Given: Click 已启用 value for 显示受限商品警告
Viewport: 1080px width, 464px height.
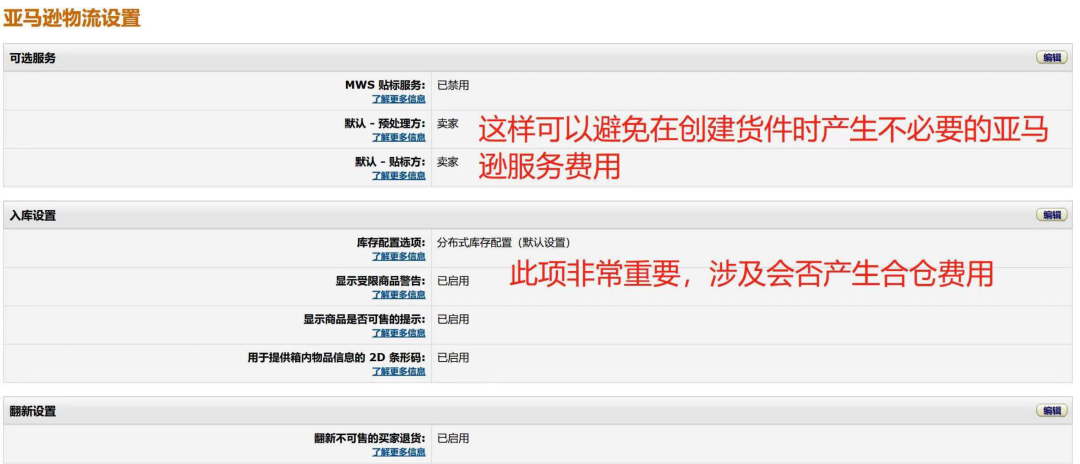Looking at the screenshot, I should [x=453, y=281].
